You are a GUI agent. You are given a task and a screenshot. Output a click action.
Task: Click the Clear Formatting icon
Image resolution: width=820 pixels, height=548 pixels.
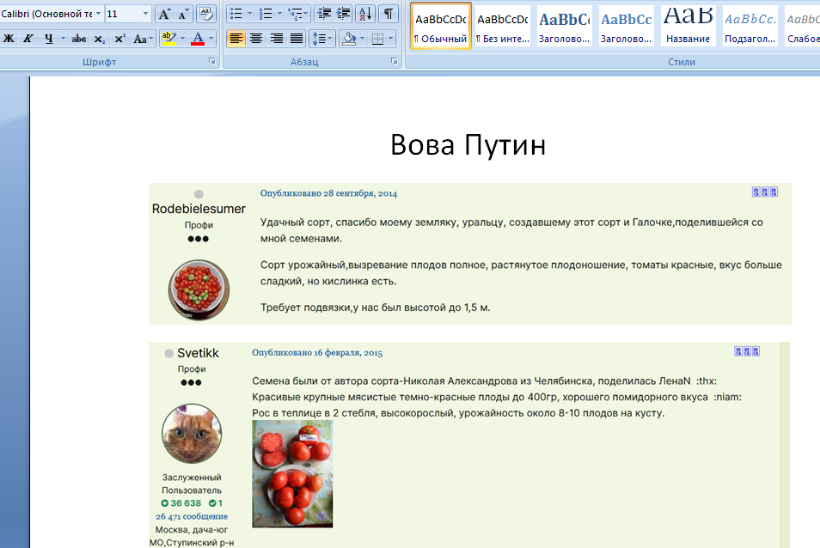[x=207, y=14]
